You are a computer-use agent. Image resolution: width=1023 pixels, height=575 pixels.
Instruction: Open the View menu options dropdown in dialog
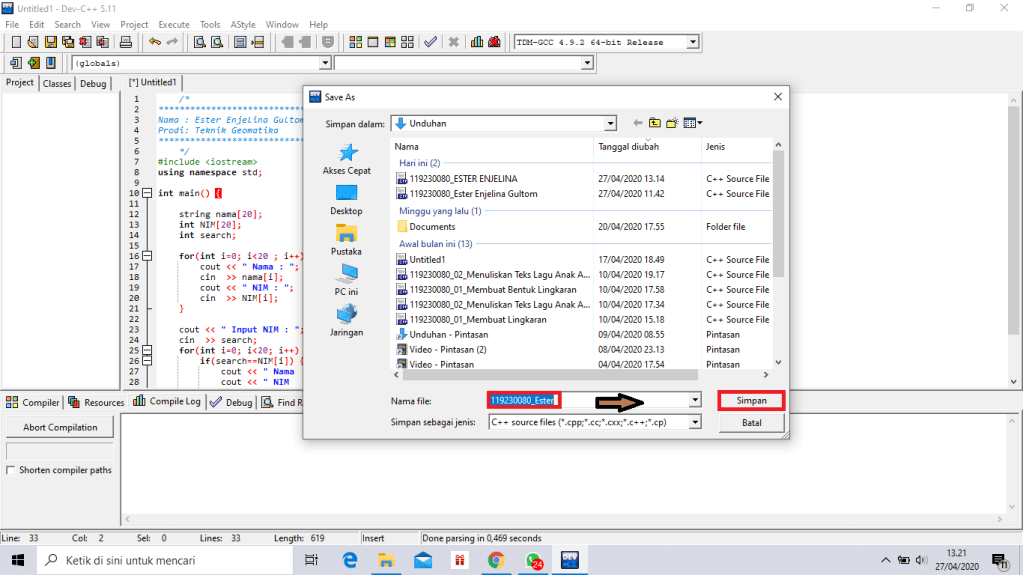click(693, 123)
